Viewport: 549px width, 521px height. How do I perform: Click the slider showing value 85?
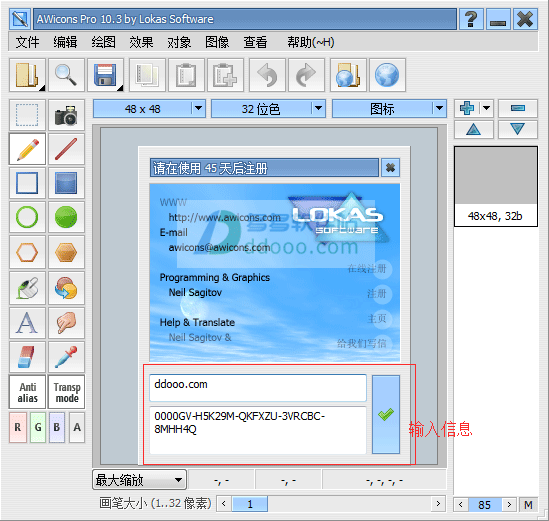pos(485,505)
